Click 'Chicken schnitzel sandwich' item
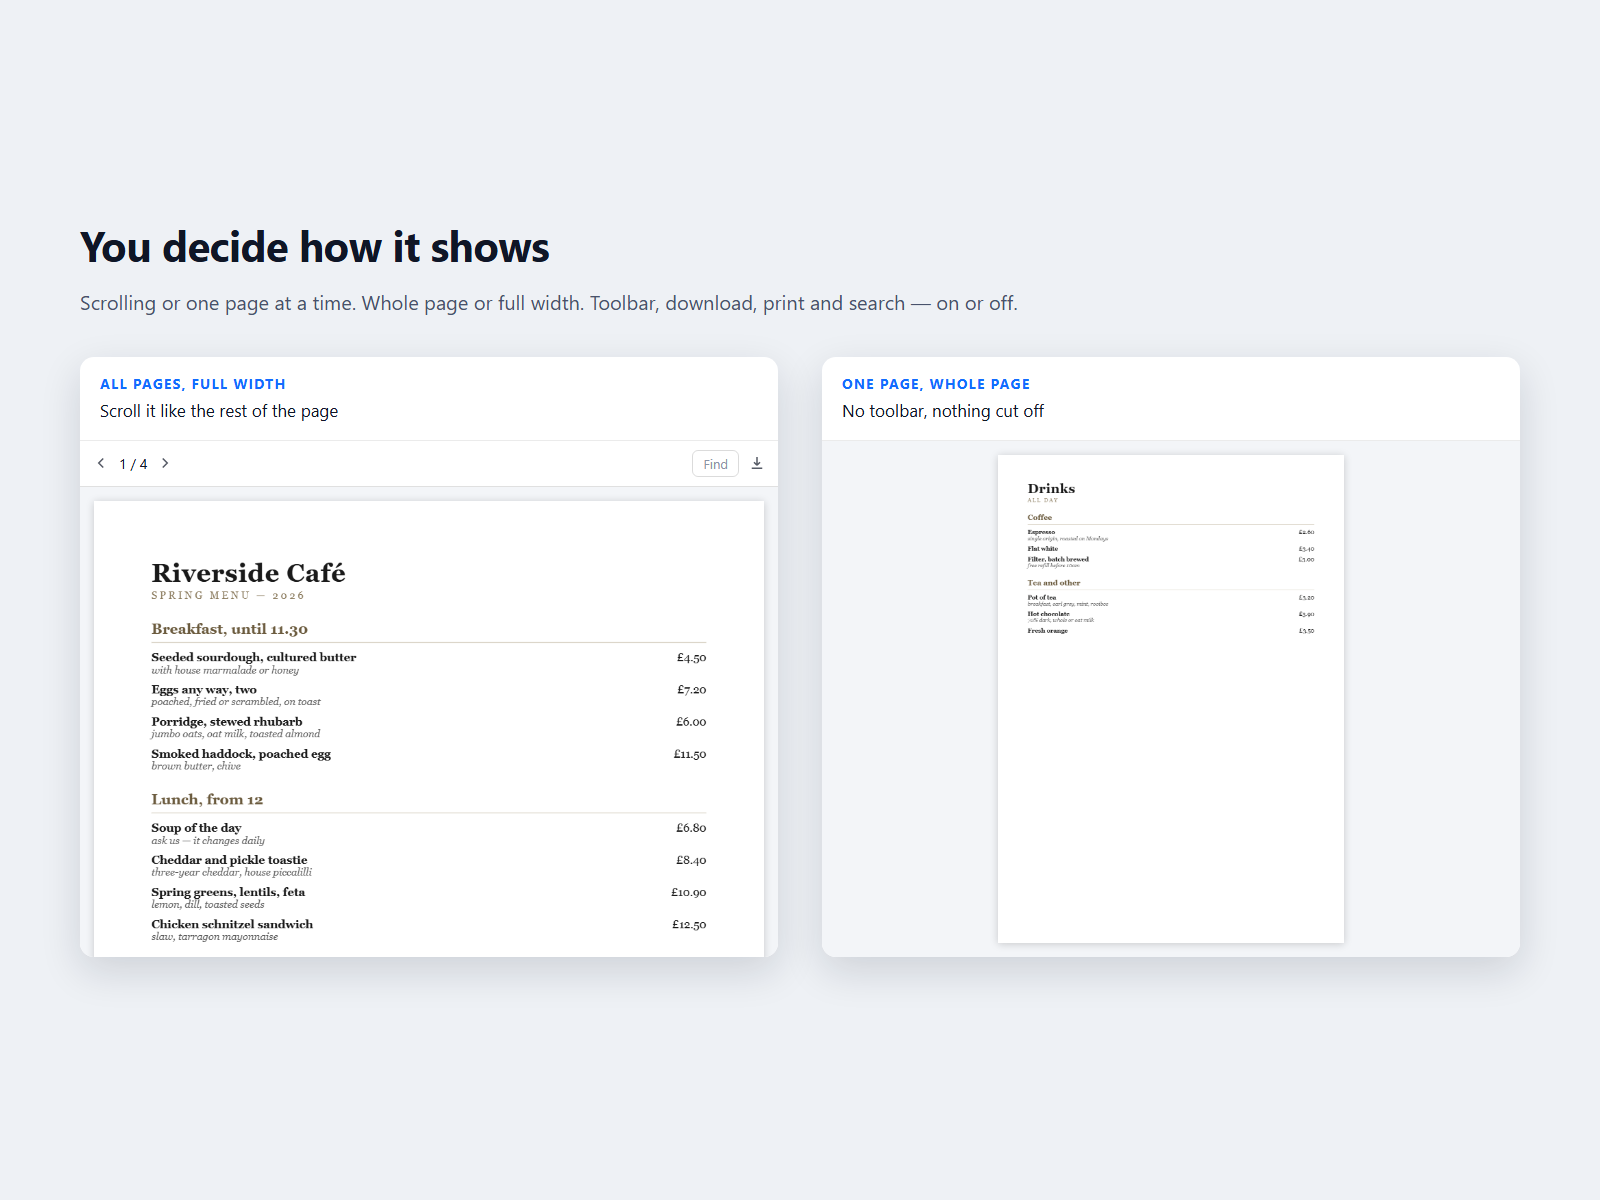This screenshot has height=1200, width=1600. pyautogui.click(x=232, y=924)
